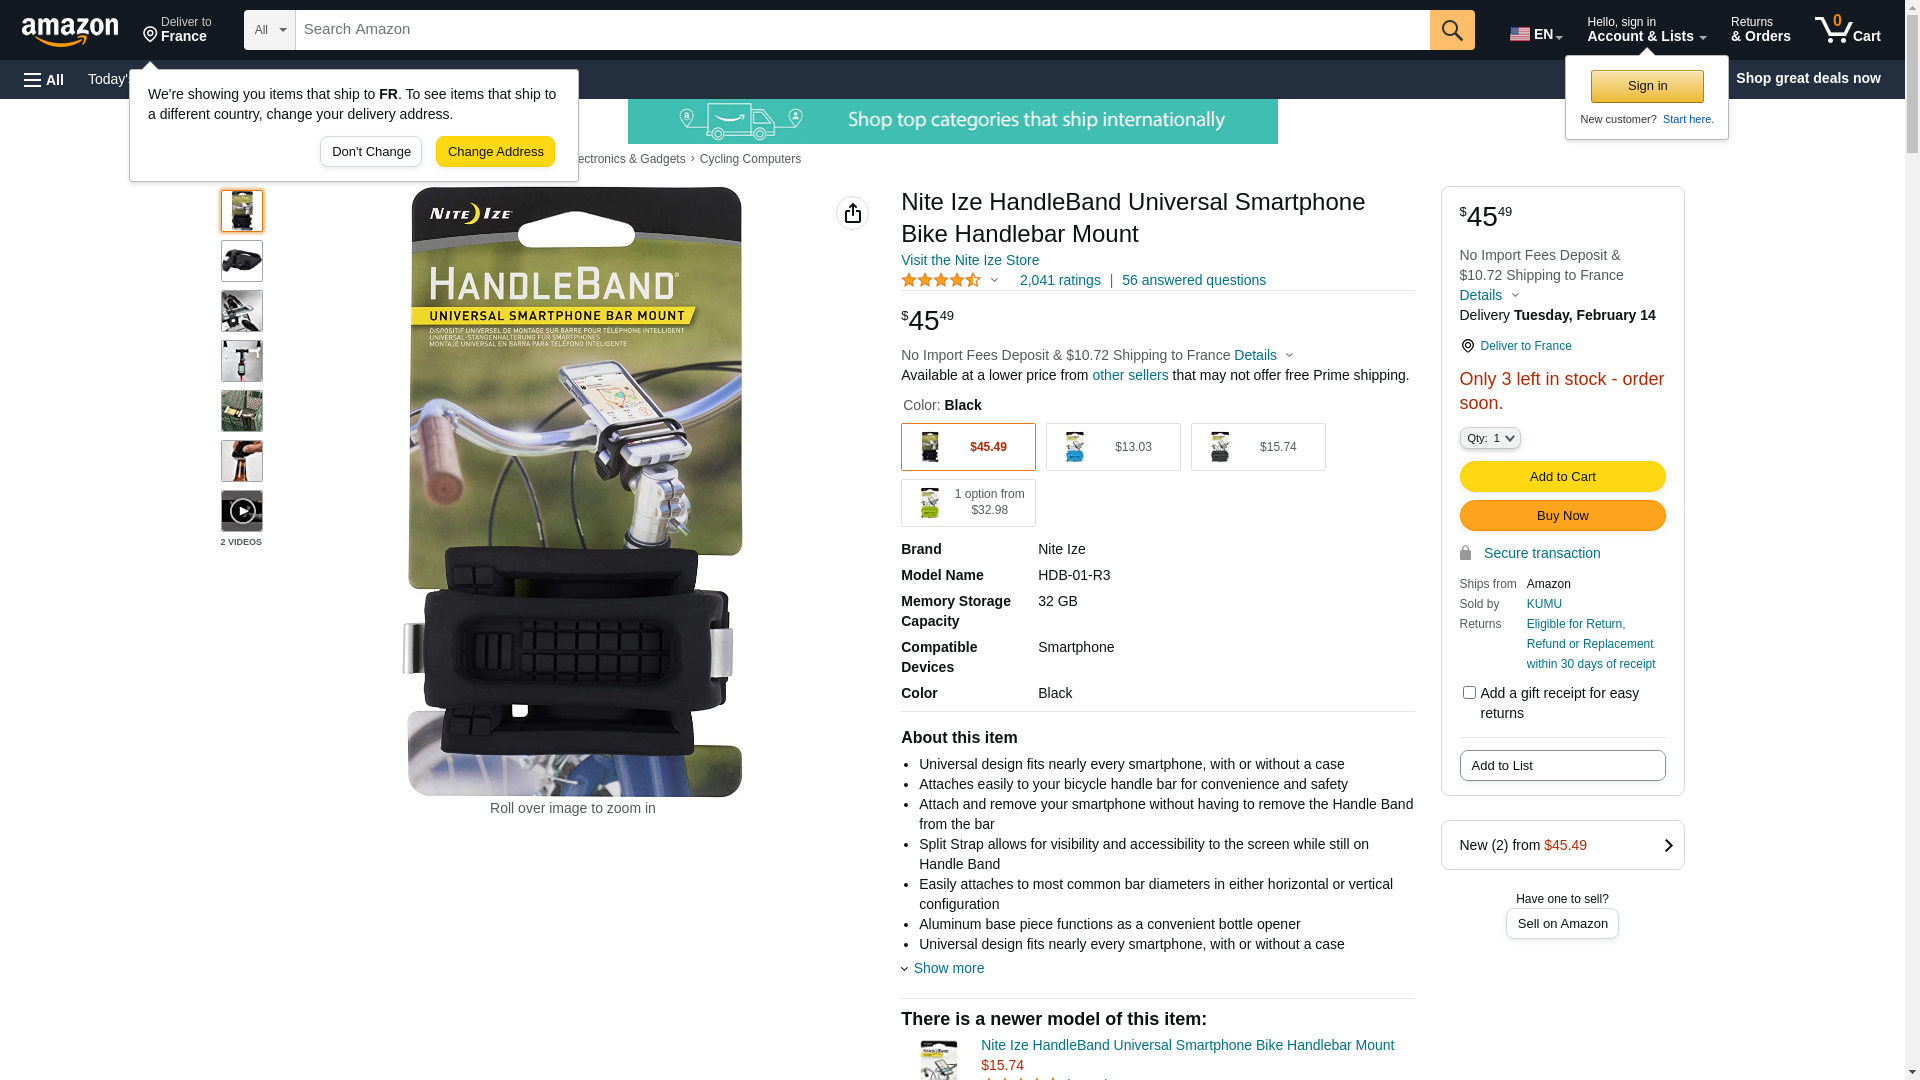
Task: Expand the star rating popover chevron
Action: coord(994,281)
